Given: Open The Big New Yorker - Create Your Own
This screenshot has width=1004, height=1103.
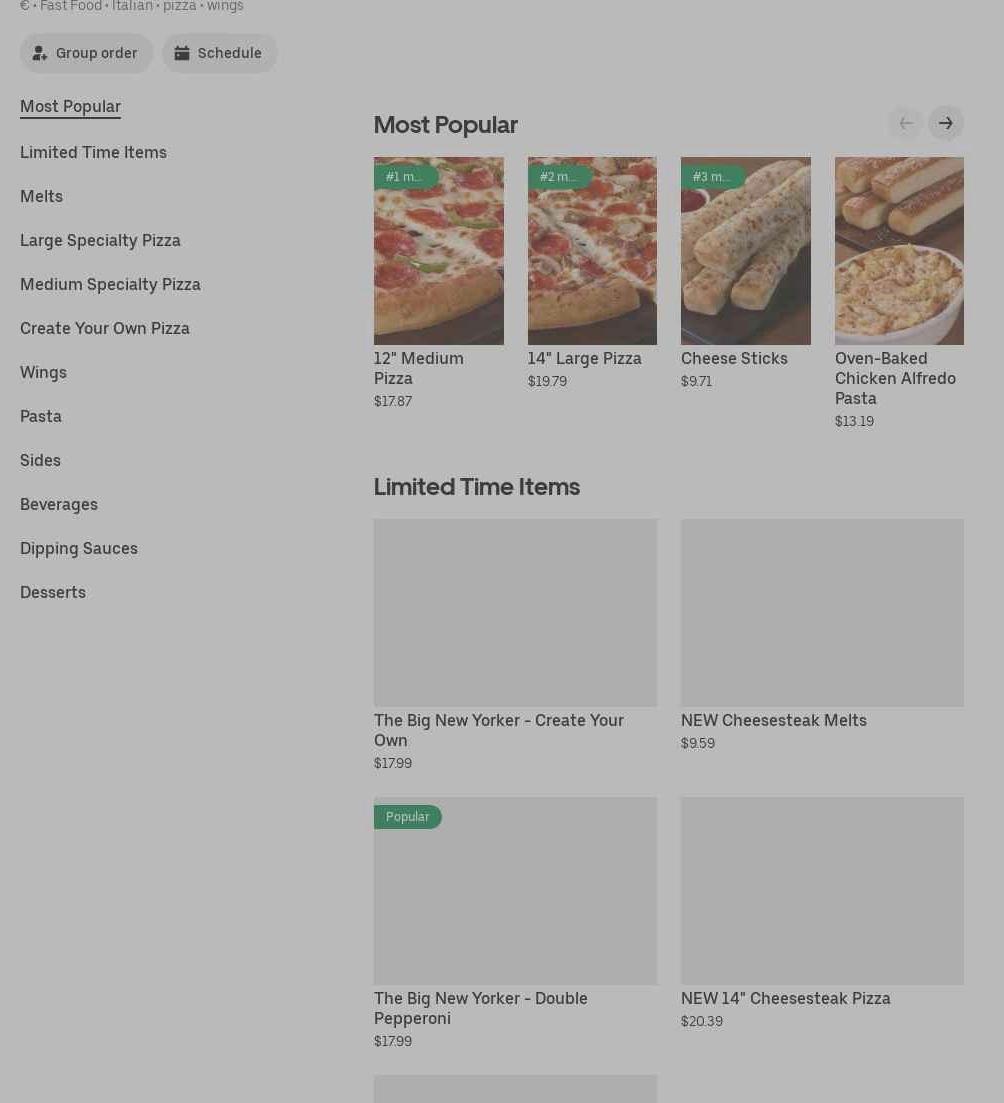Looking at the screenshot, I should [x=515, y=613].
